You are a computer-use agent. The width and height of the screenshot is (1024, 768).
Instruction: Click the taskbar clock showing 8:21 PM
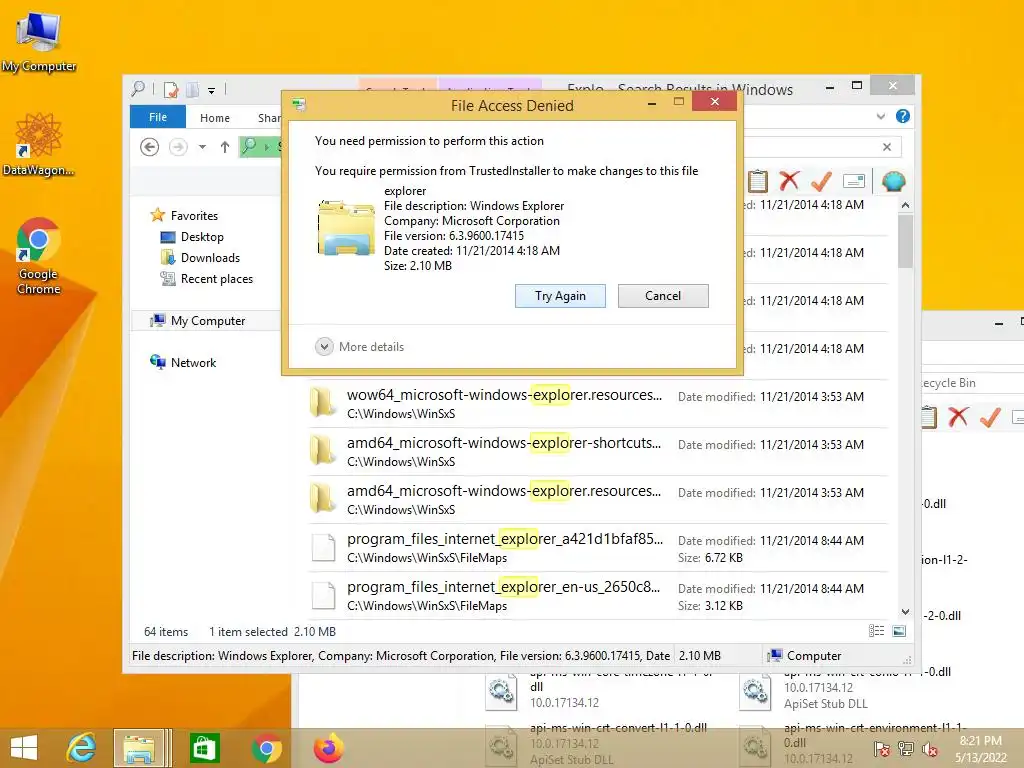click(x=981, y=749)
